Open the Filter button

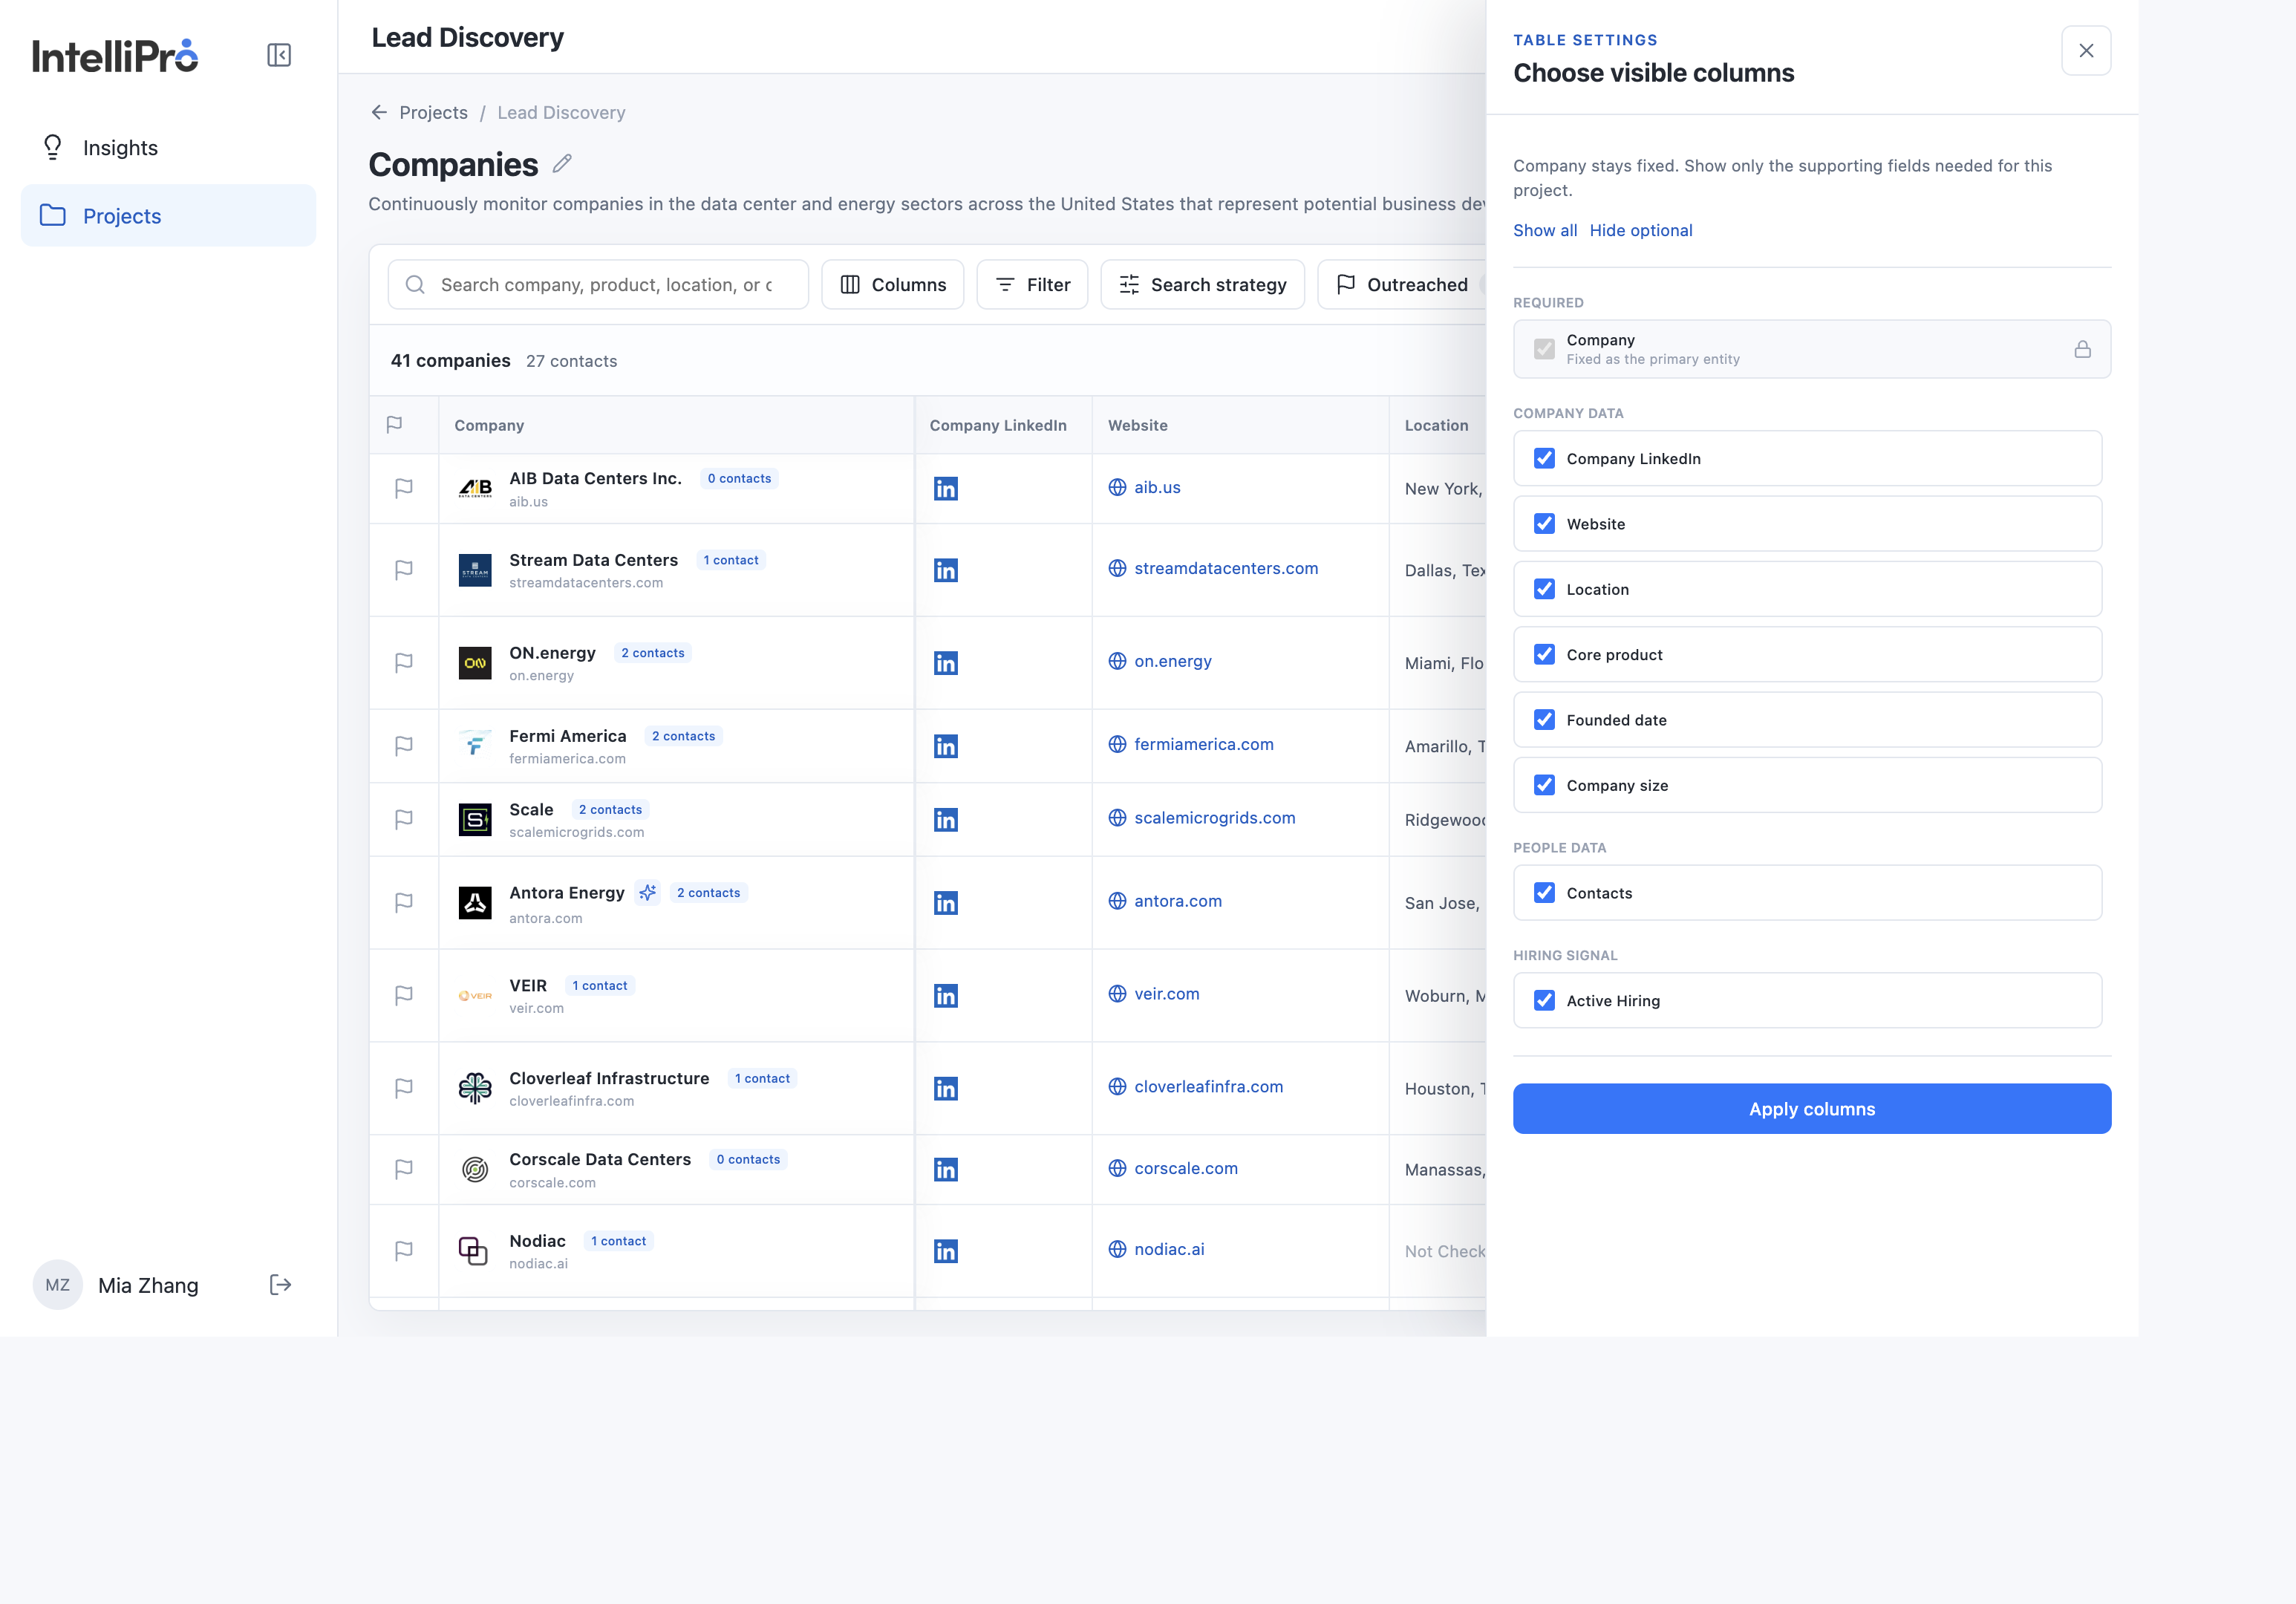pyautogui.click(x=1032, y=285)
